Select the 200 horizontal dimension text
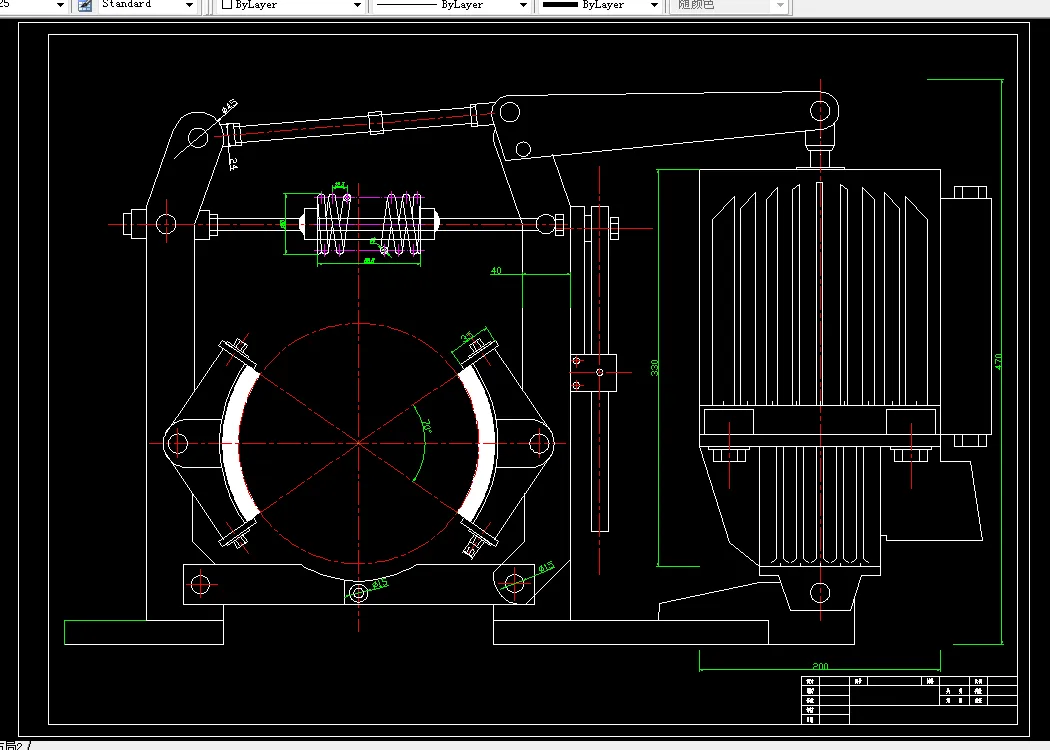1050x750 pixels. coord(820,666)
